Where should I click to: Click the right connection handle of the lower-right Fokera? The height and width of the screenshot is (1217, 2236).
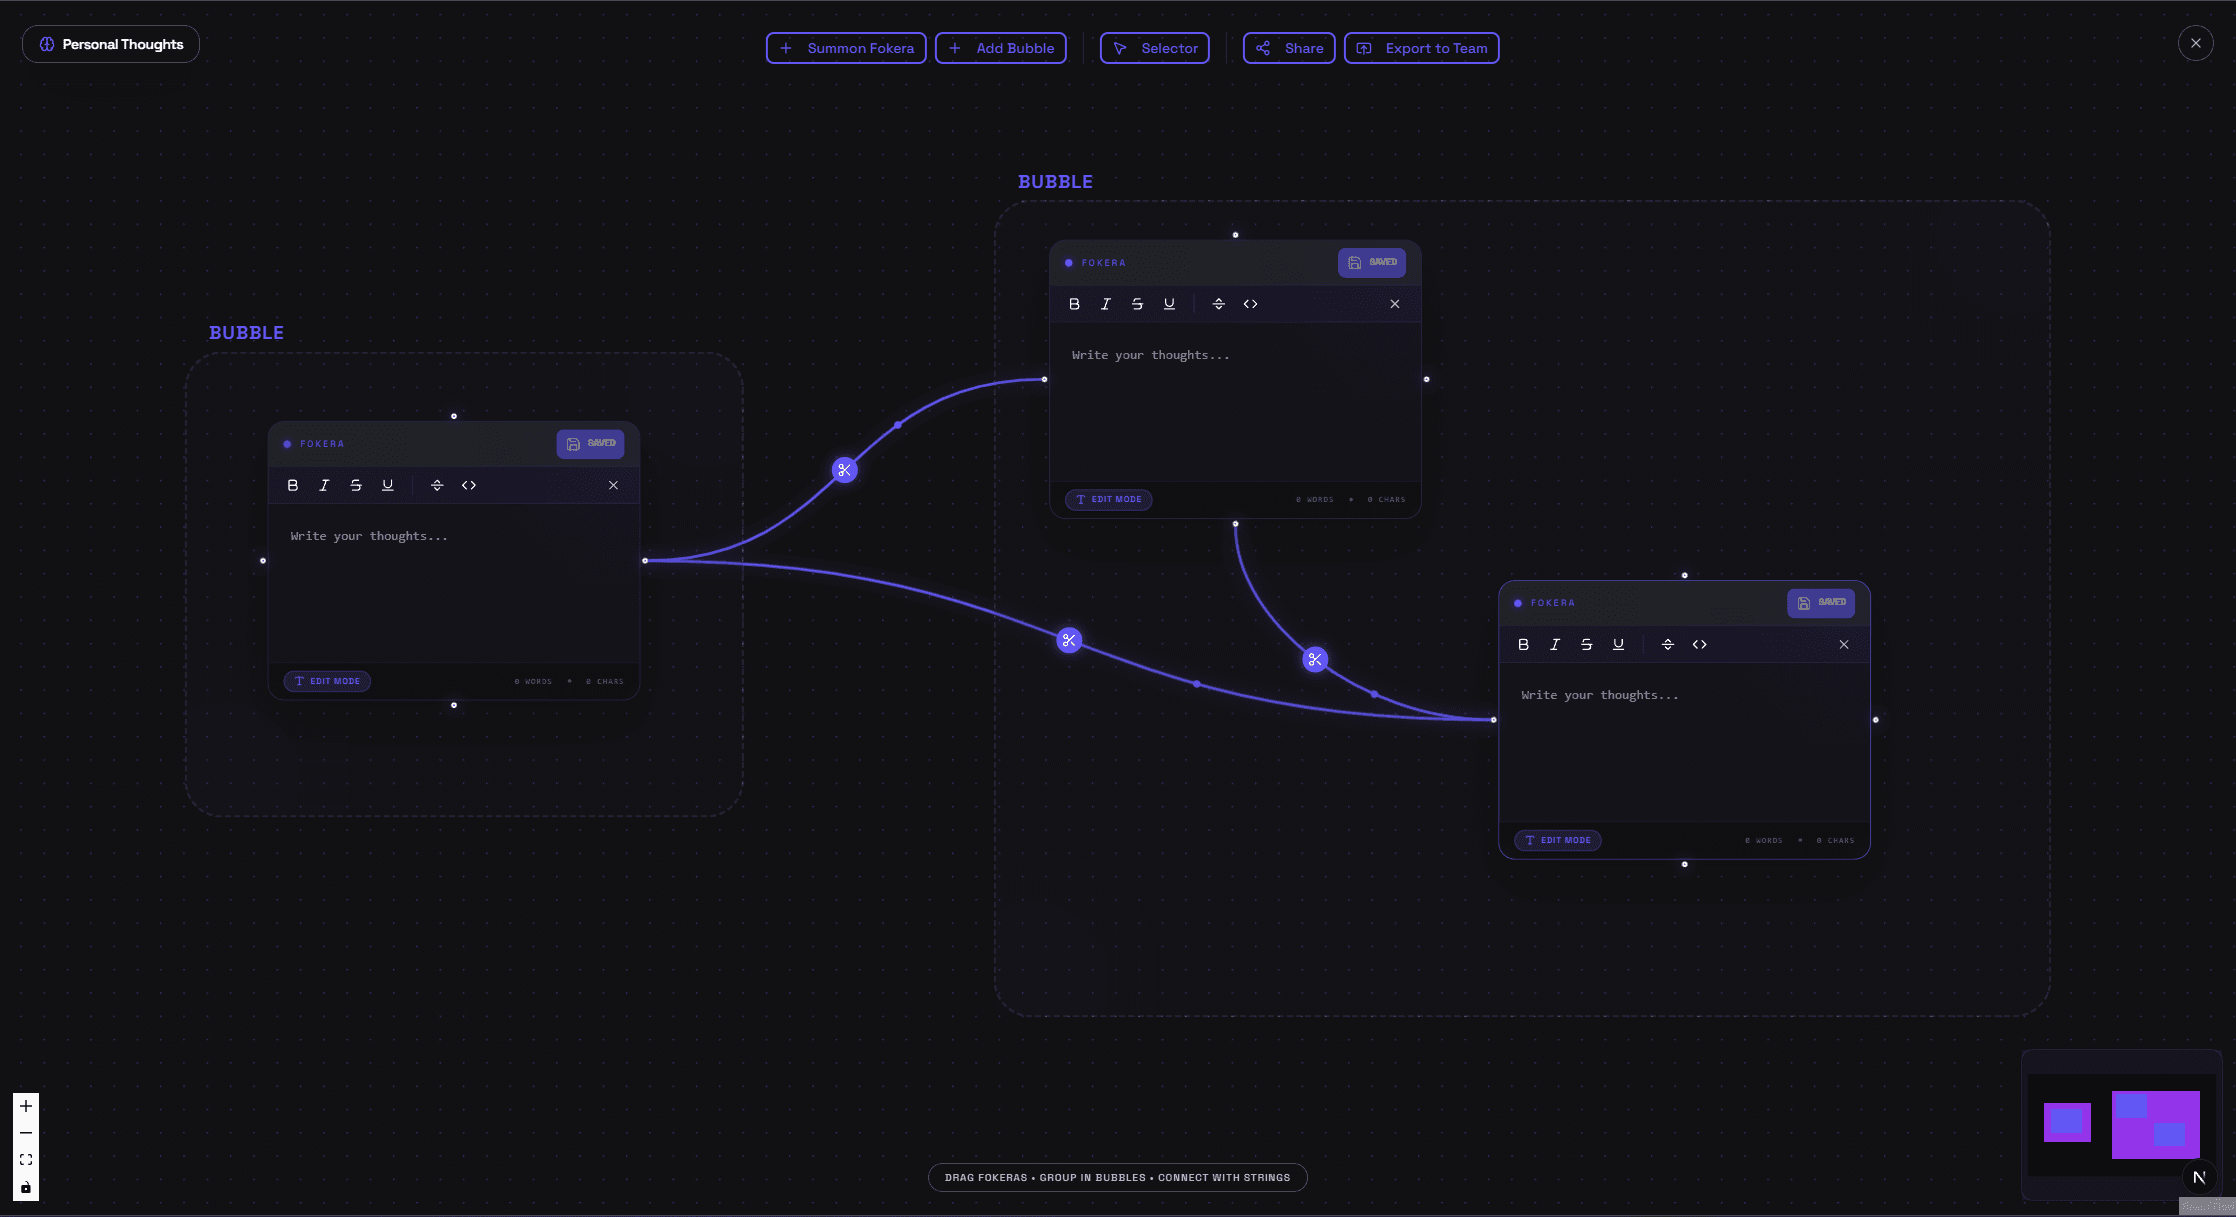(x=1875, y=720)
